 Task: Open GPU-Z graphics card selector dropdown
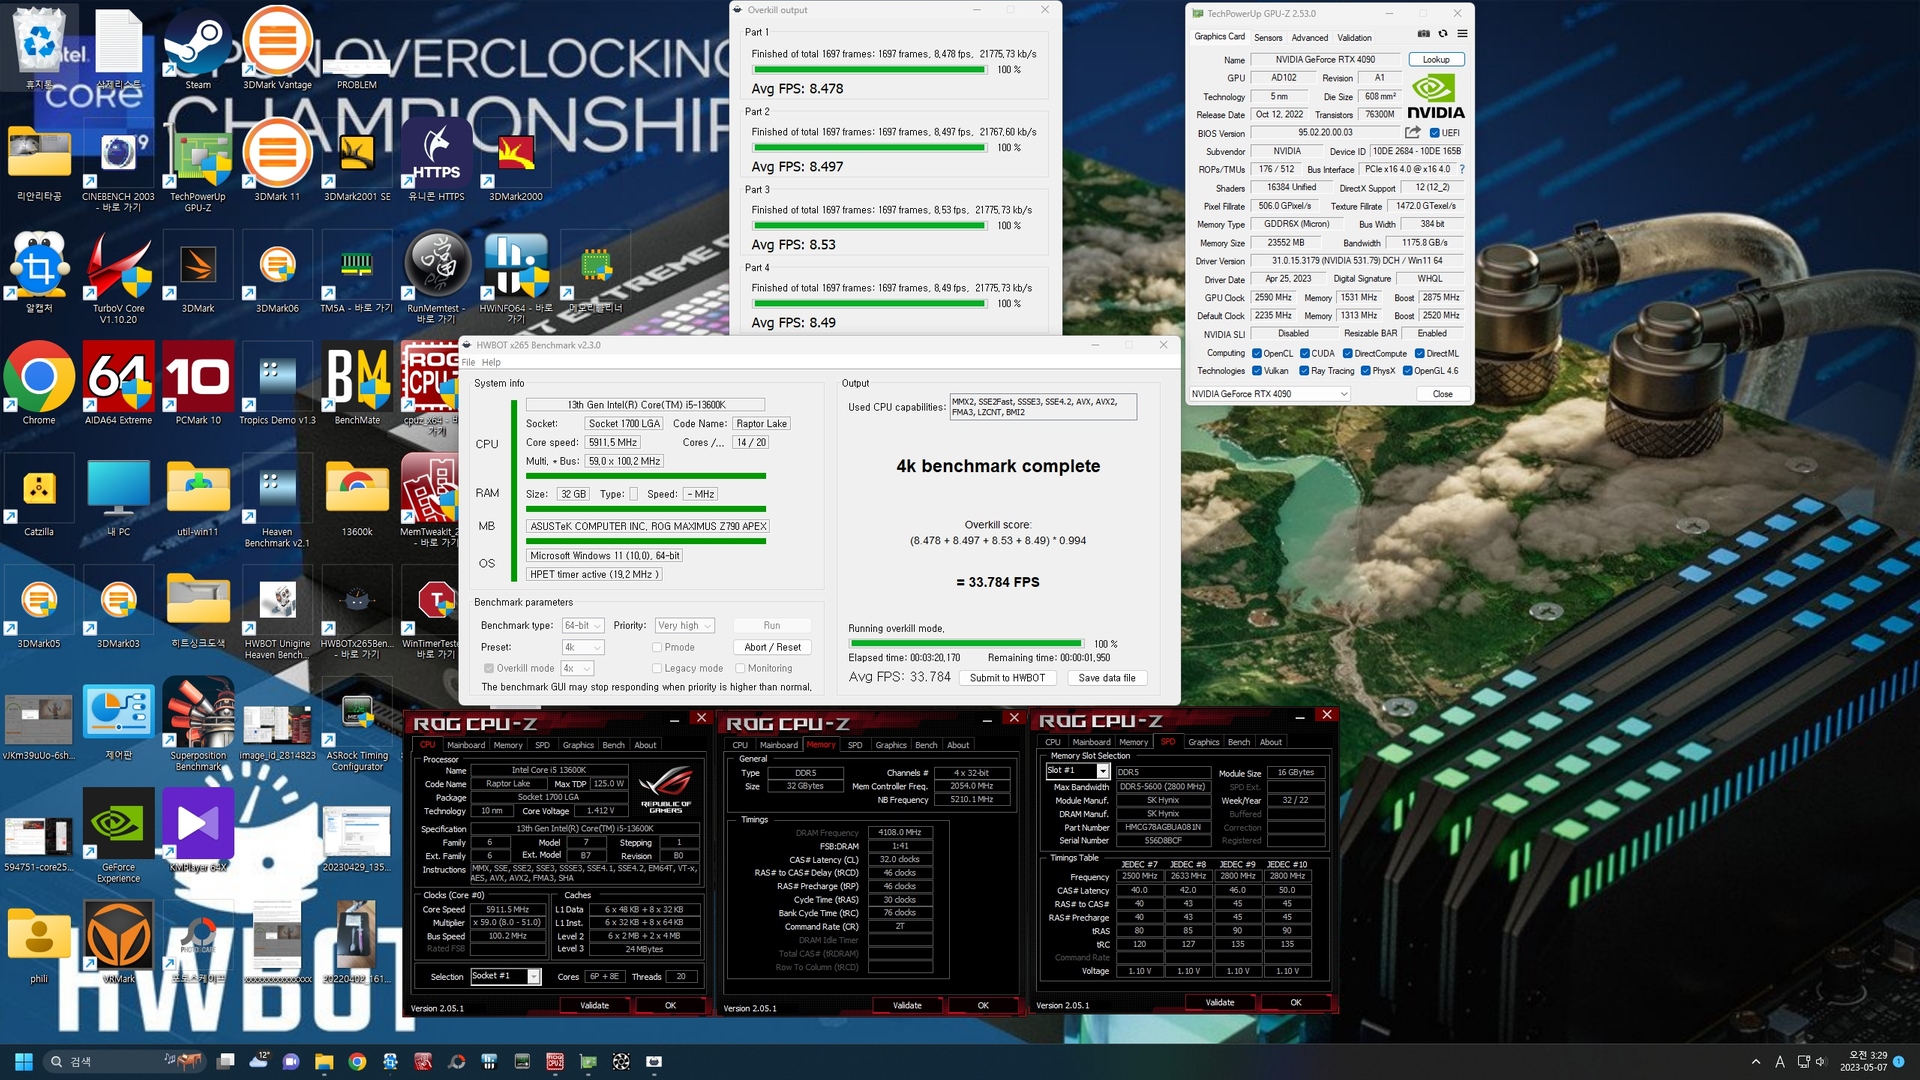coord(1269,394)
